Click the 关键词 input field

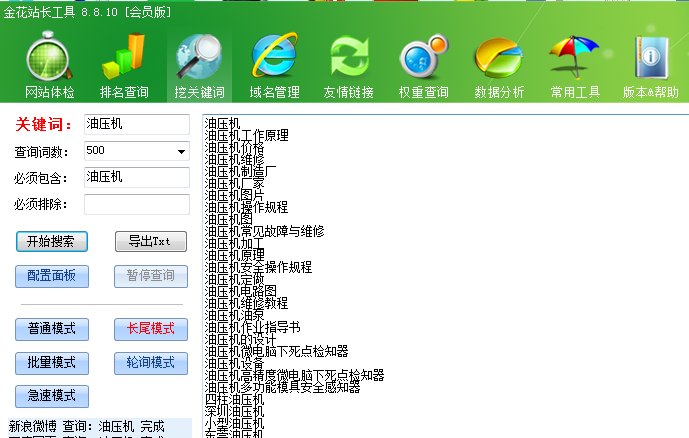tap(136, 124)
